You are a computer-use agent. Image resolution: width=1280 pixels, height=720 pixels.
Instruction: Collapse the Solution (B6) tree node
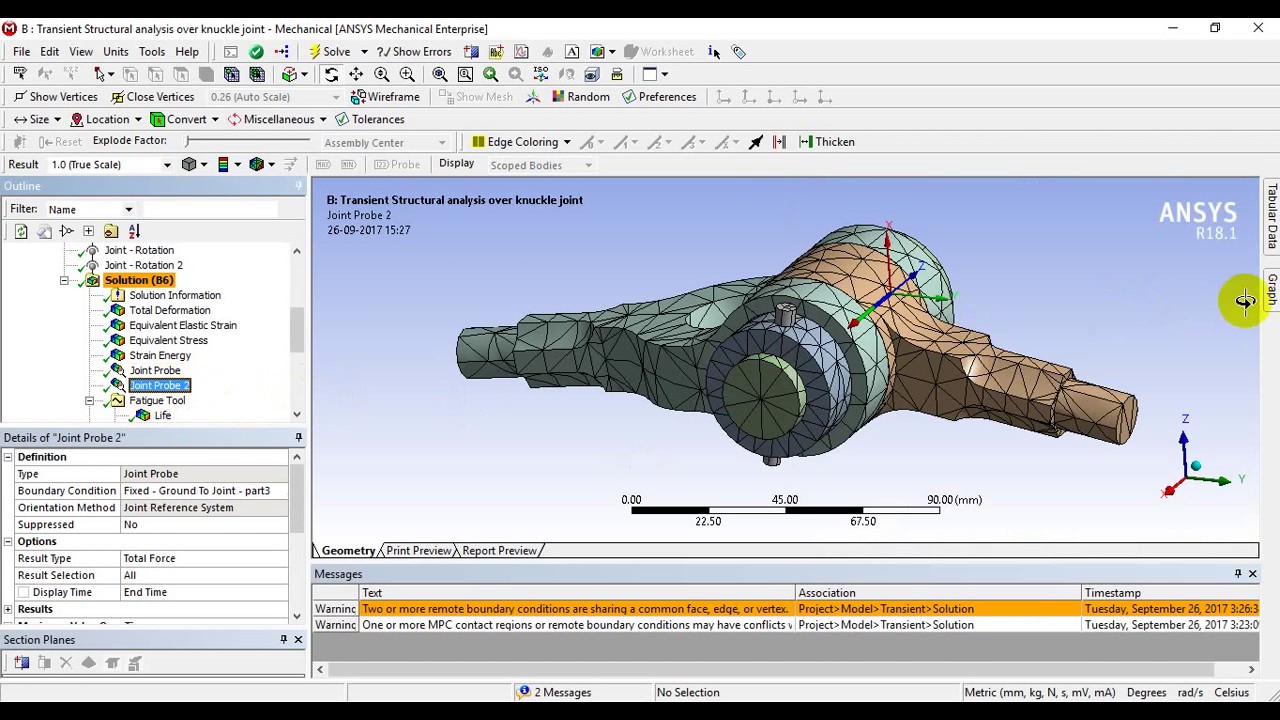point(64,281)
